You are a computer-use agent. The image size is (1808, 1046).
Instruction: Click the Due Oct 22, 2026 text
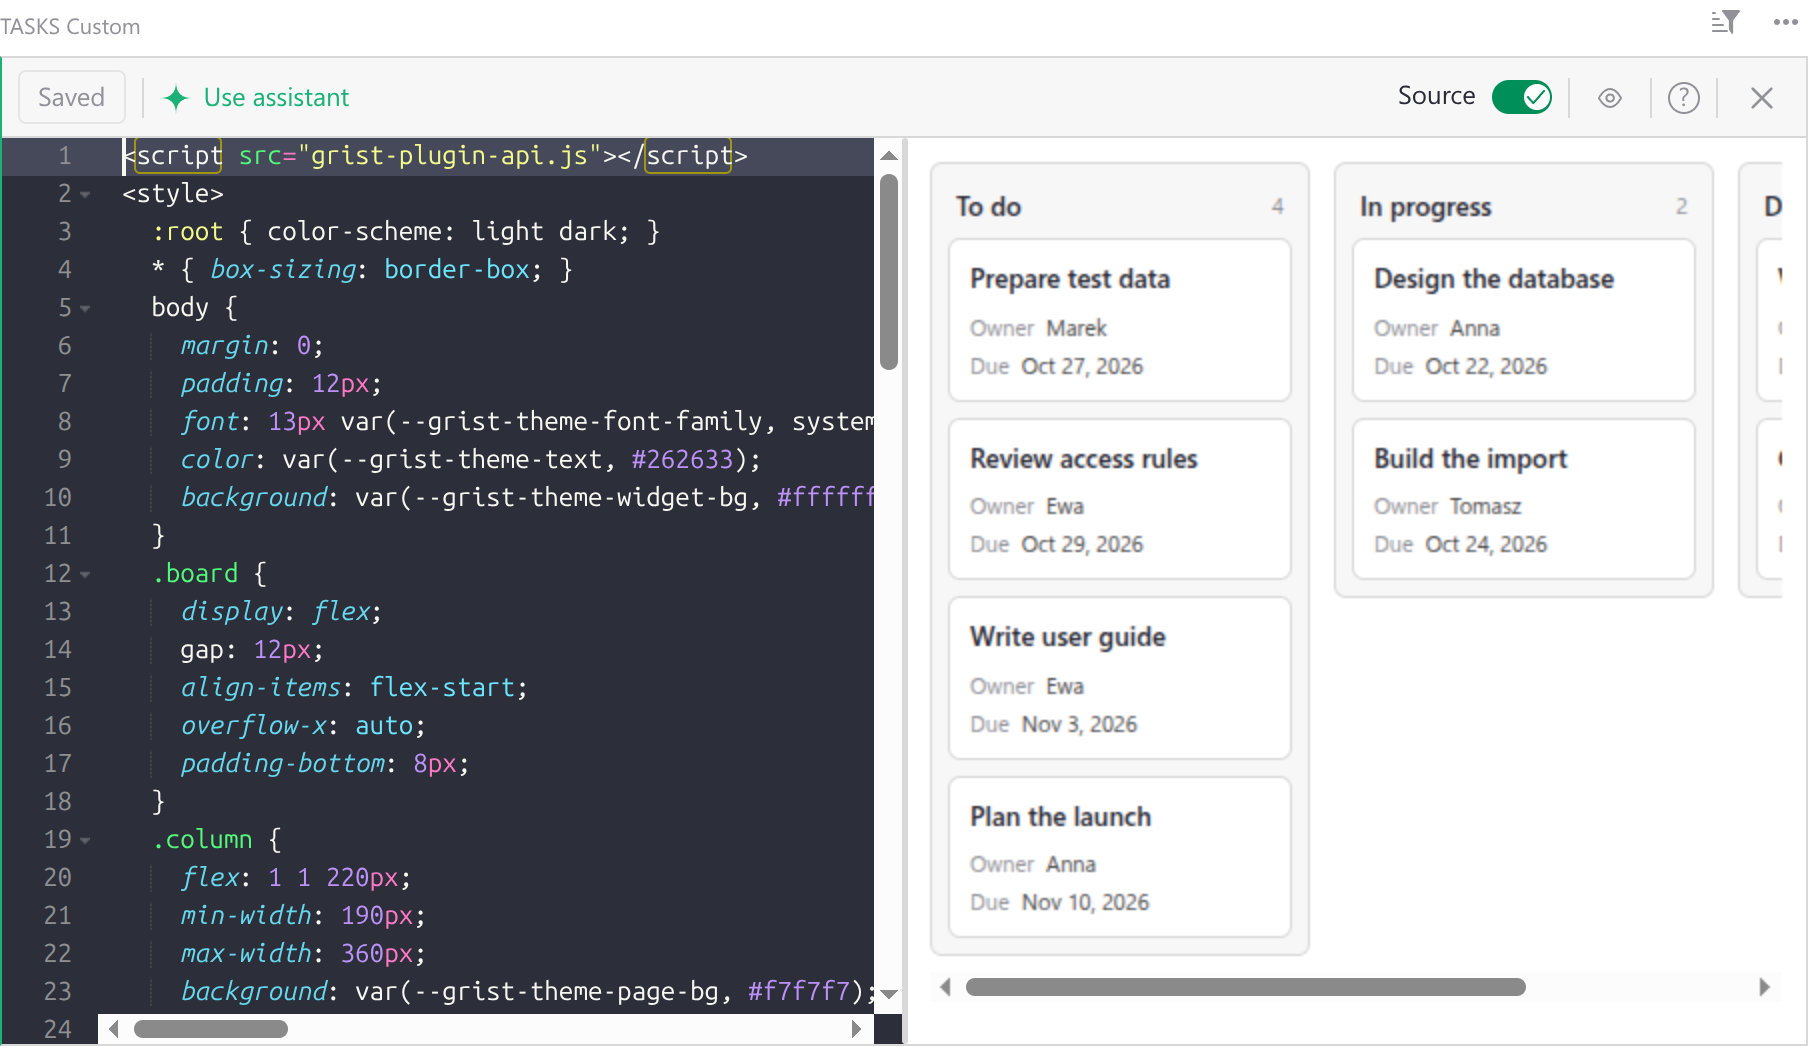click(1460, 367)
